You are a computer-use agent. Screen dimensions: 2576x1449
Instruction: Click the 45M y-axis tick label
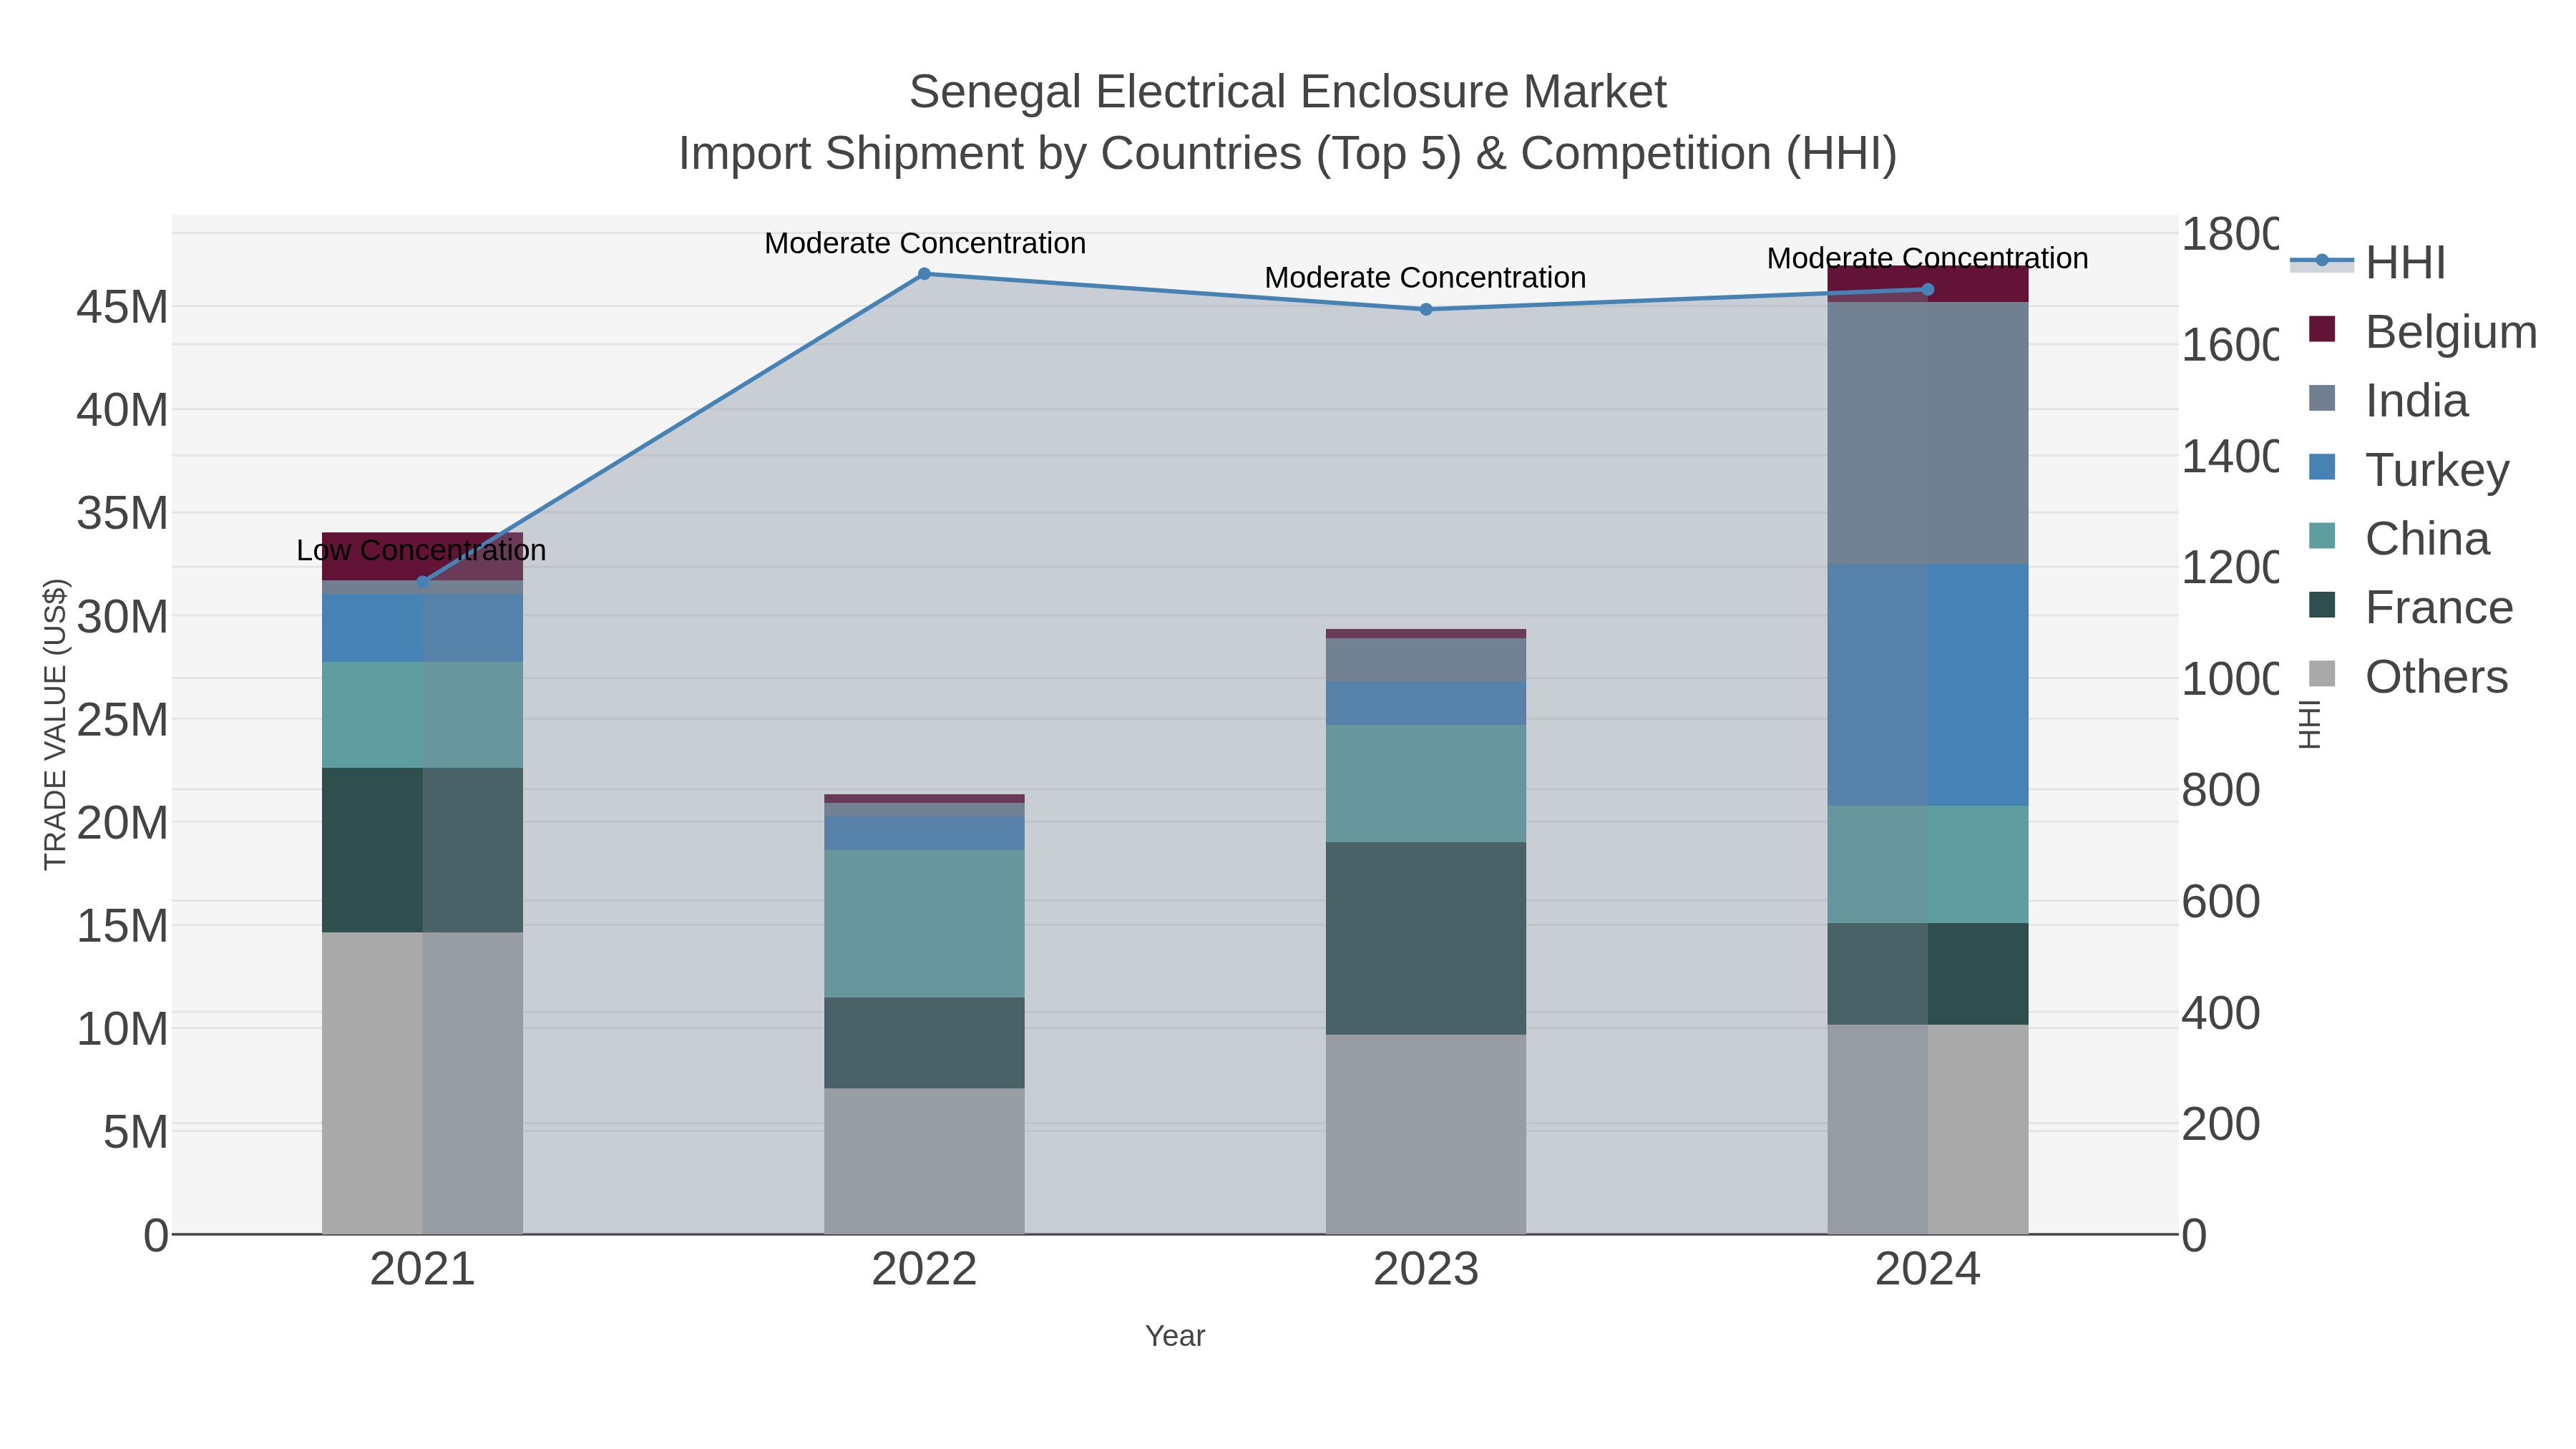[x=122, y=308]
